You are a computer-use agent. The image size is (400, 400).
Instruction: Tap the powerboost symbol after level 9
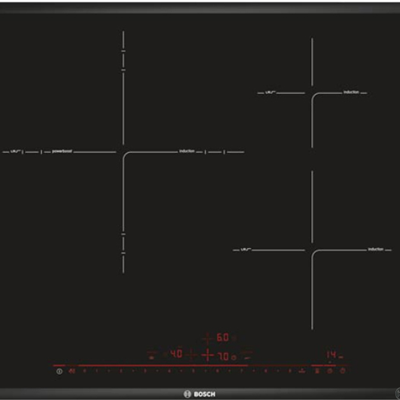pos(302,371)
